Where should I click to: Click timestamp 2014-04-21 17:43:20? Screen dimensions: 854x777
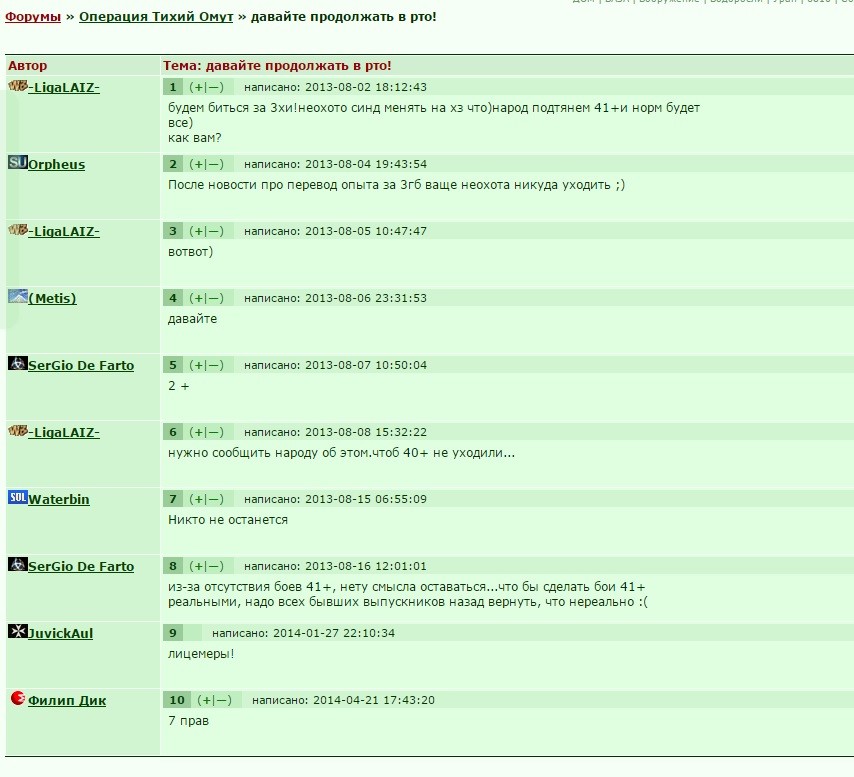click(x=374, y=700)
